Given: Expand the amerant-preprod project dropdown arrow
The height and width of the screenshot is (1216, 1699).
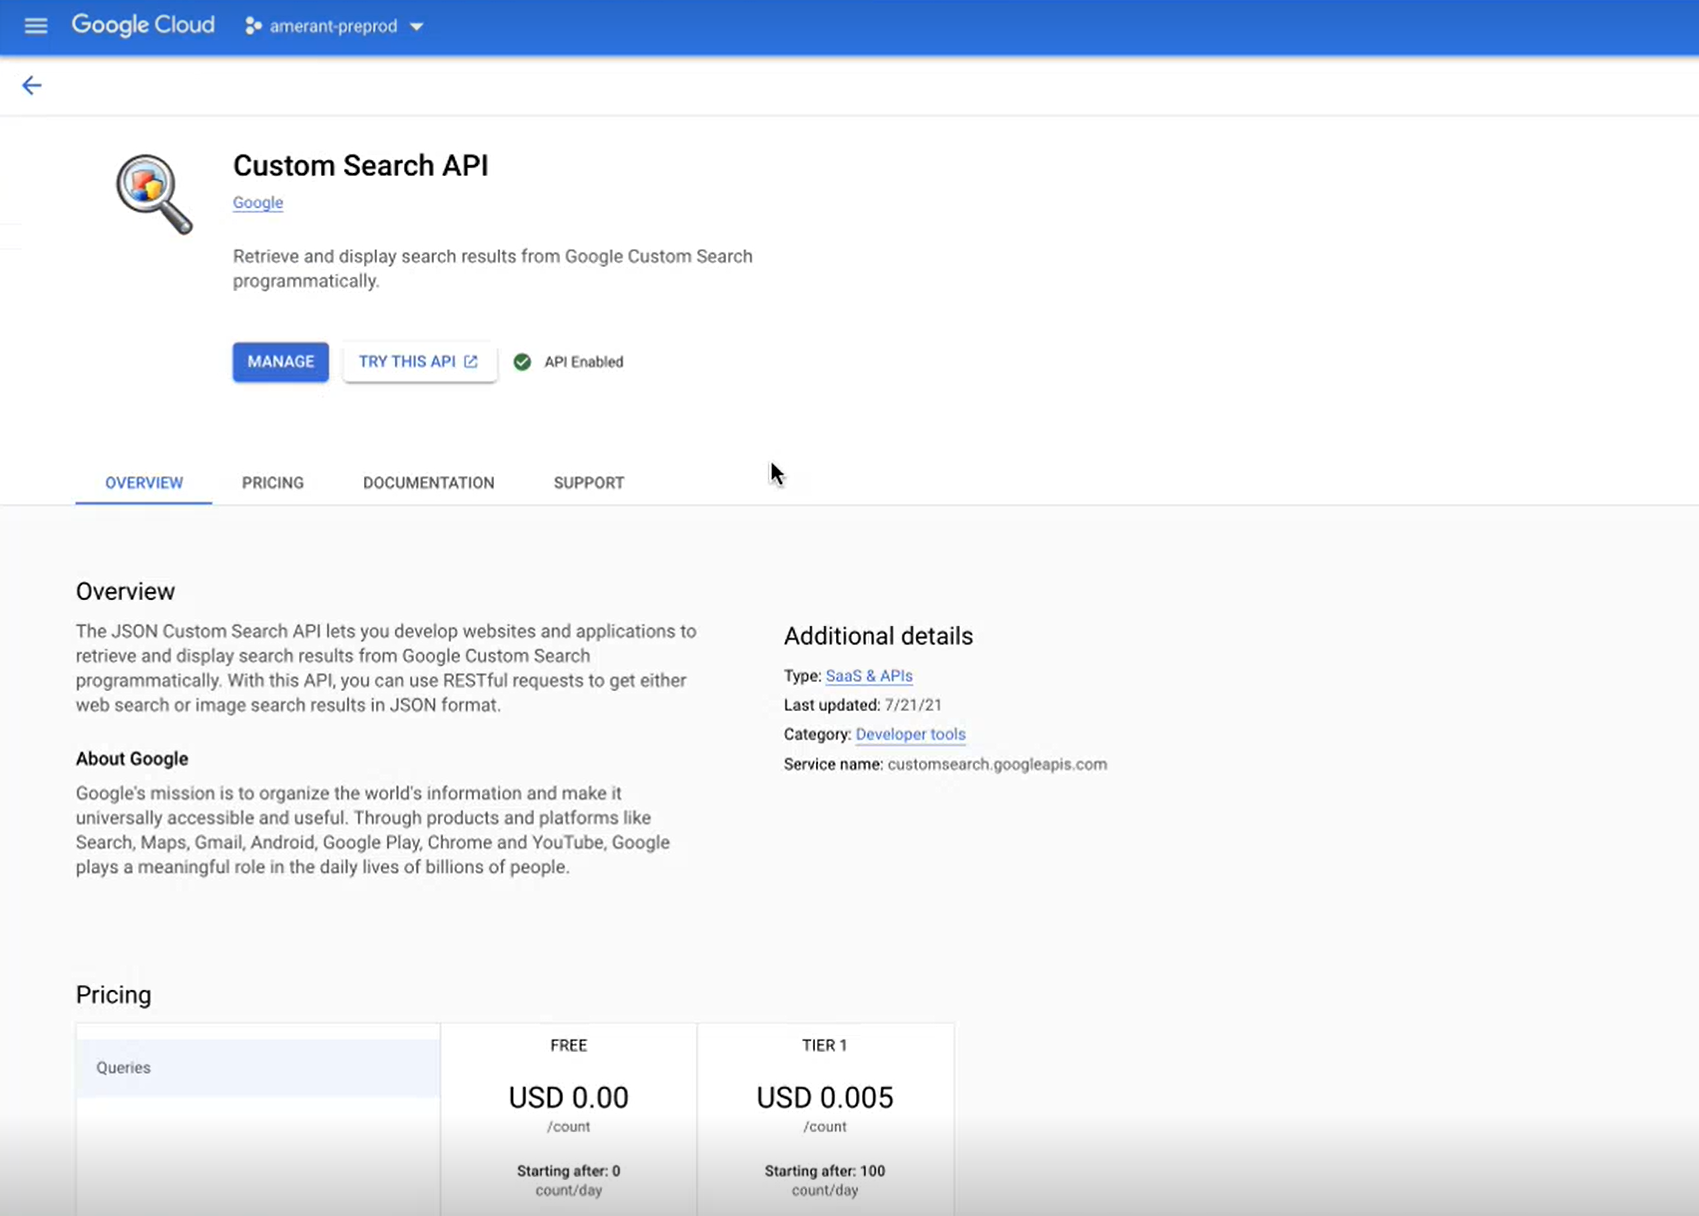Looking at the screenshot, I should (417, 27).
